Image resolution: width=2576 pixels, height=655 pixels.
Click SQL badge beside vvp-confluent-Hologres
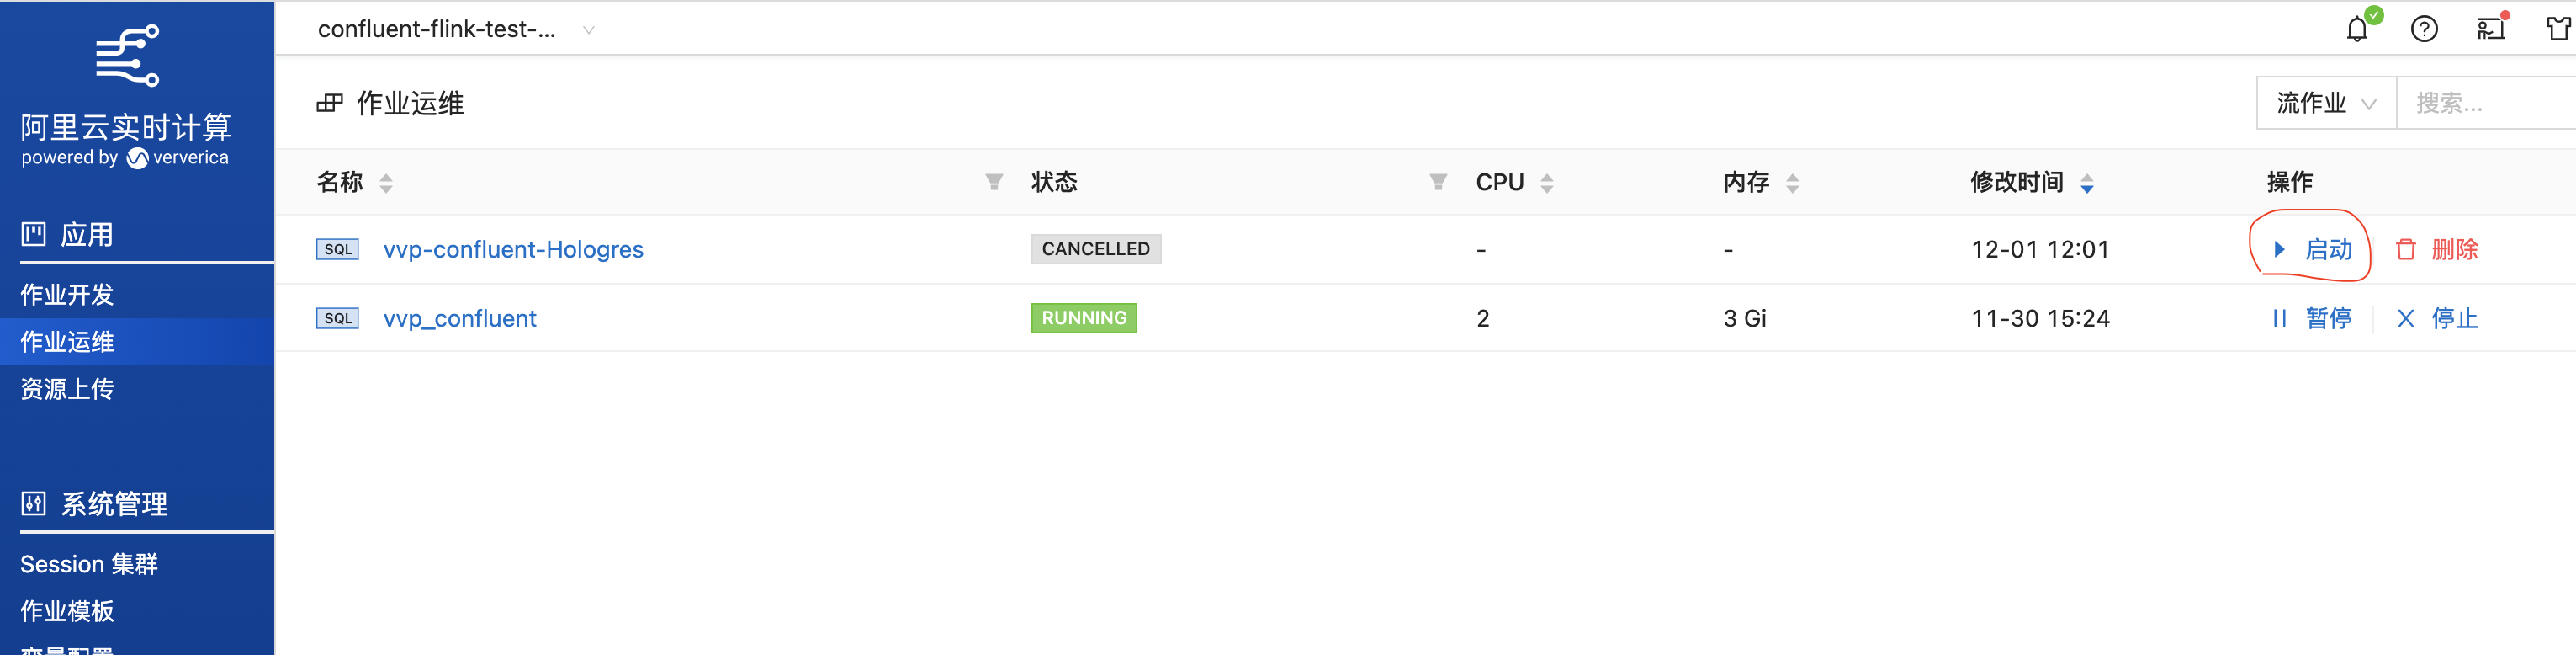click(x=337, y=249)
